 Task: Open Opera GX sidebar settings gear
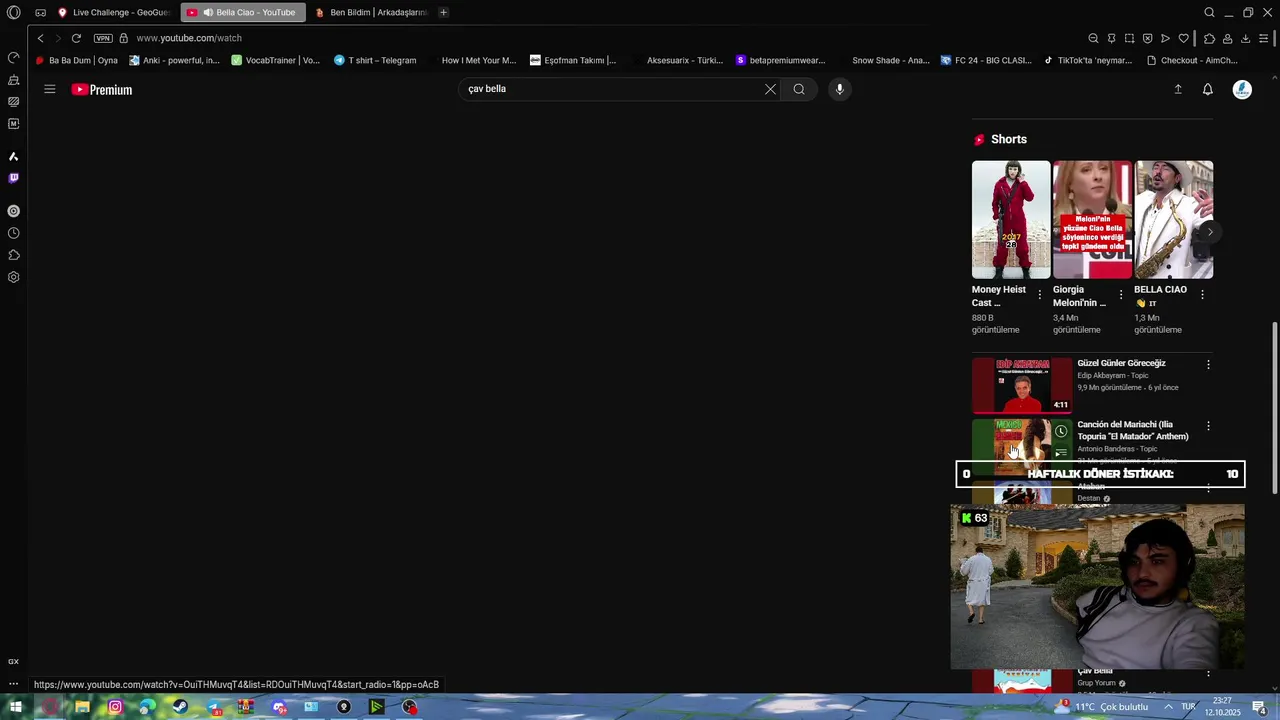coord(13,277)
